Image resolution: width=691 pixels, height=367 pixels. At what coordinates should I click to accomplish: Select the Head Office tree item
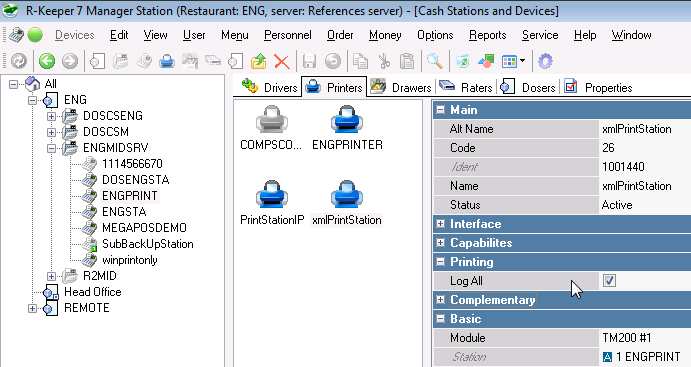(93, 292)
